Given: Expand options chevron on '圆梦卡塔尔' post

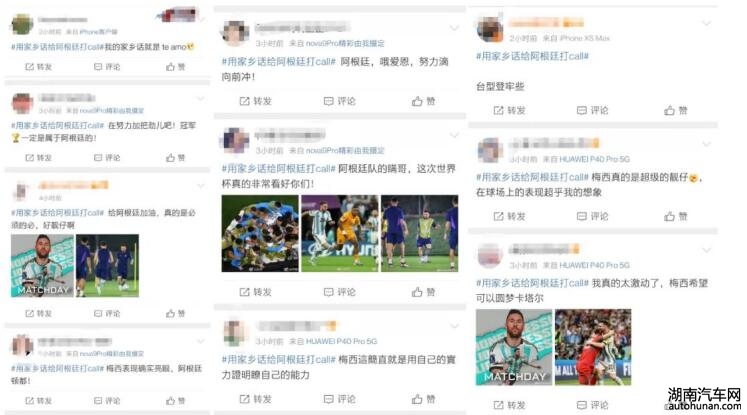Looking at the screenshot, I should tap(707, 250).
